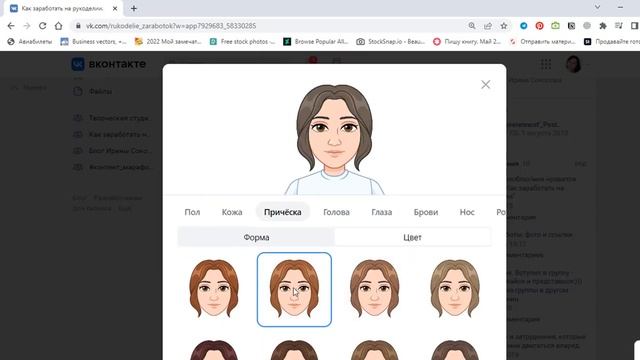This screenshot has width=640, height=360.
Task: Open Free stock photos bookmark
Action: click(242, 42)
